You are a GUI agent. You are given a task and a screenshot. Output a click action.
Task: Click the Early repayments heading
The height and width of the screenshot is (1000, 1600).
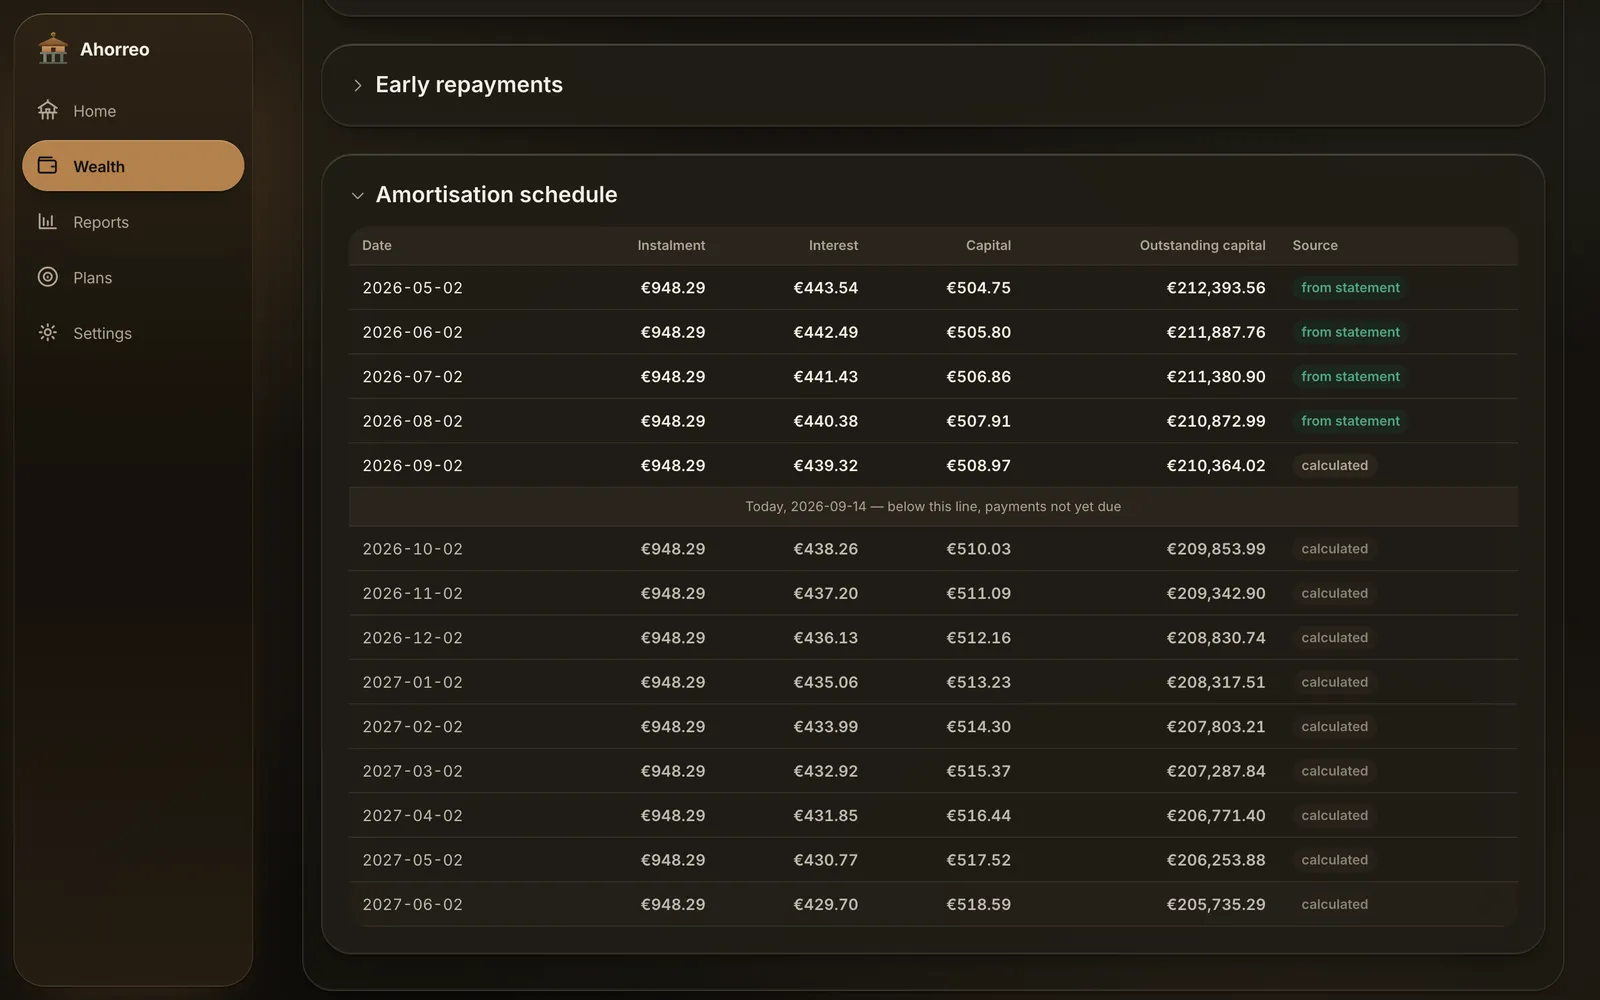469,85
